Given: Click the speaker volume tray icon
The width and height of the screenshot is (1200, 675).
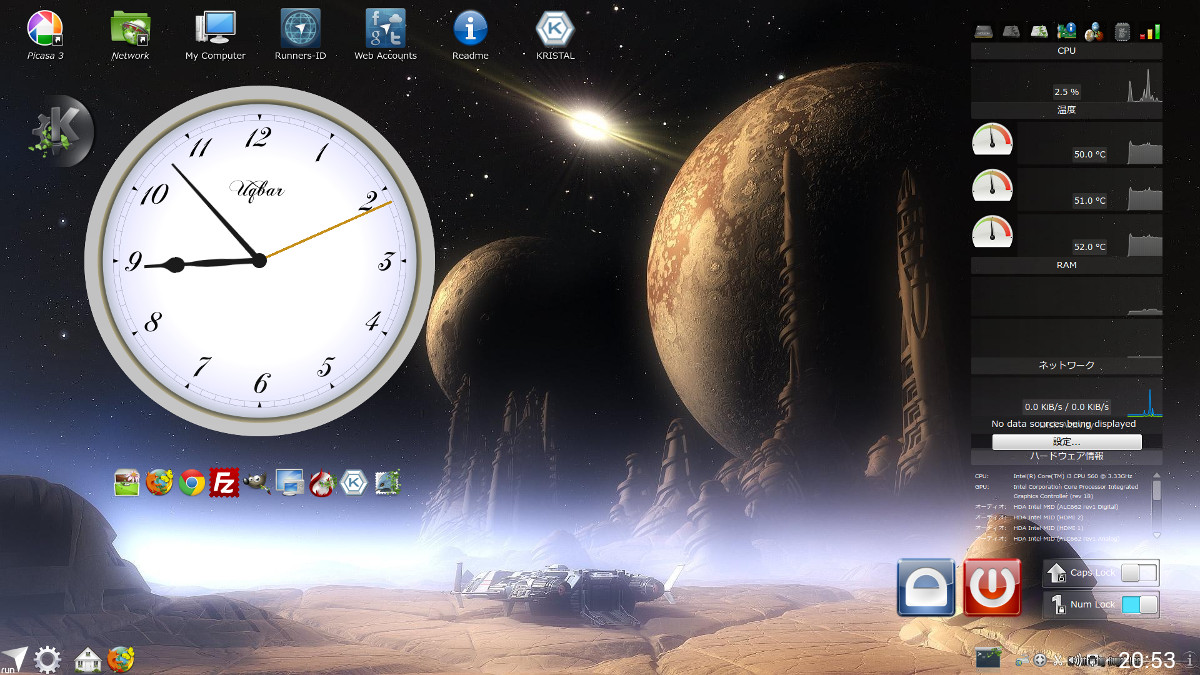Looking at the screenshot, I should pyautogui.click(x=1075, y=660).
